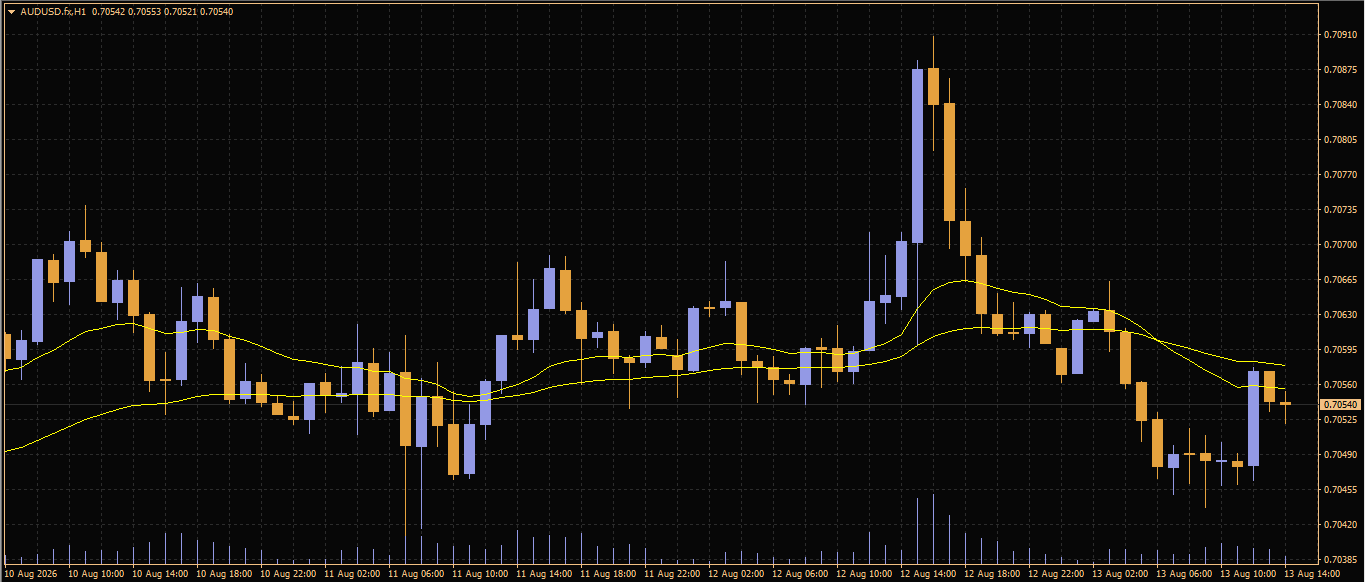Screen dimensions: 1366x582
Task: Click the 10 Aug 22:00 time label
Action: tap(288, 575)
